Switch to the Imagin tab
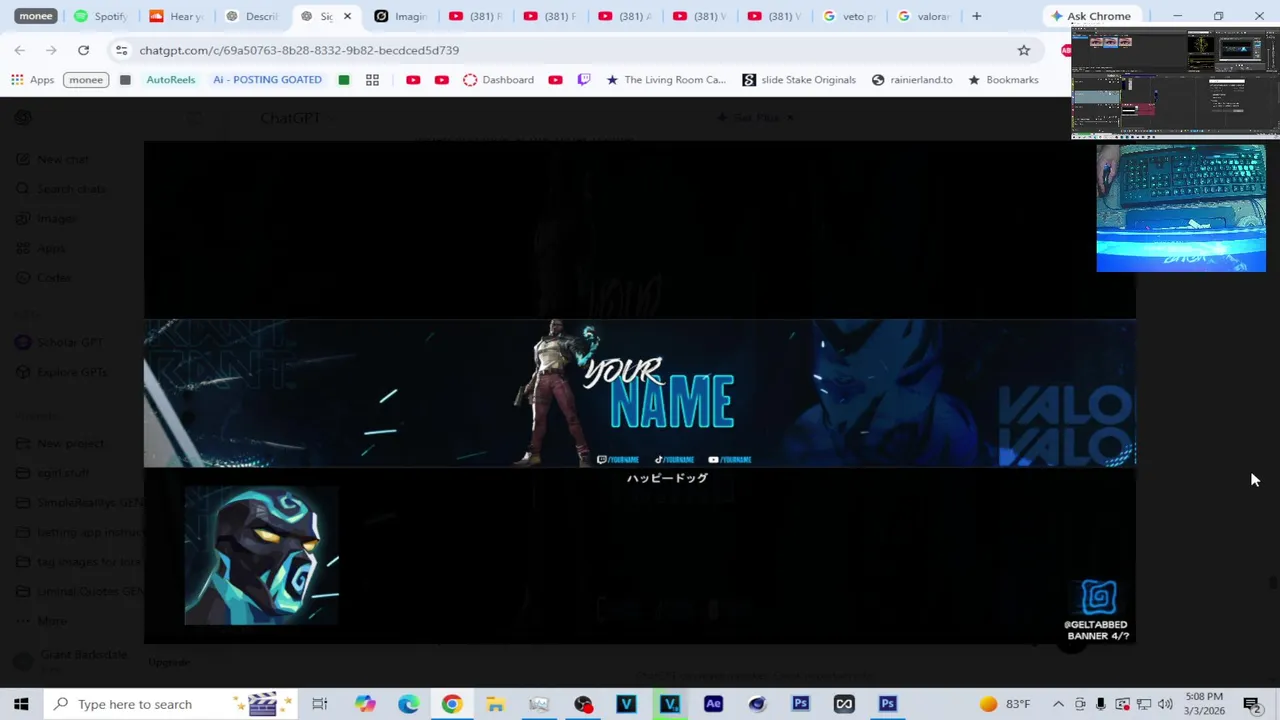The height and width of the screenshot is (720, 1280). [400, 16]
